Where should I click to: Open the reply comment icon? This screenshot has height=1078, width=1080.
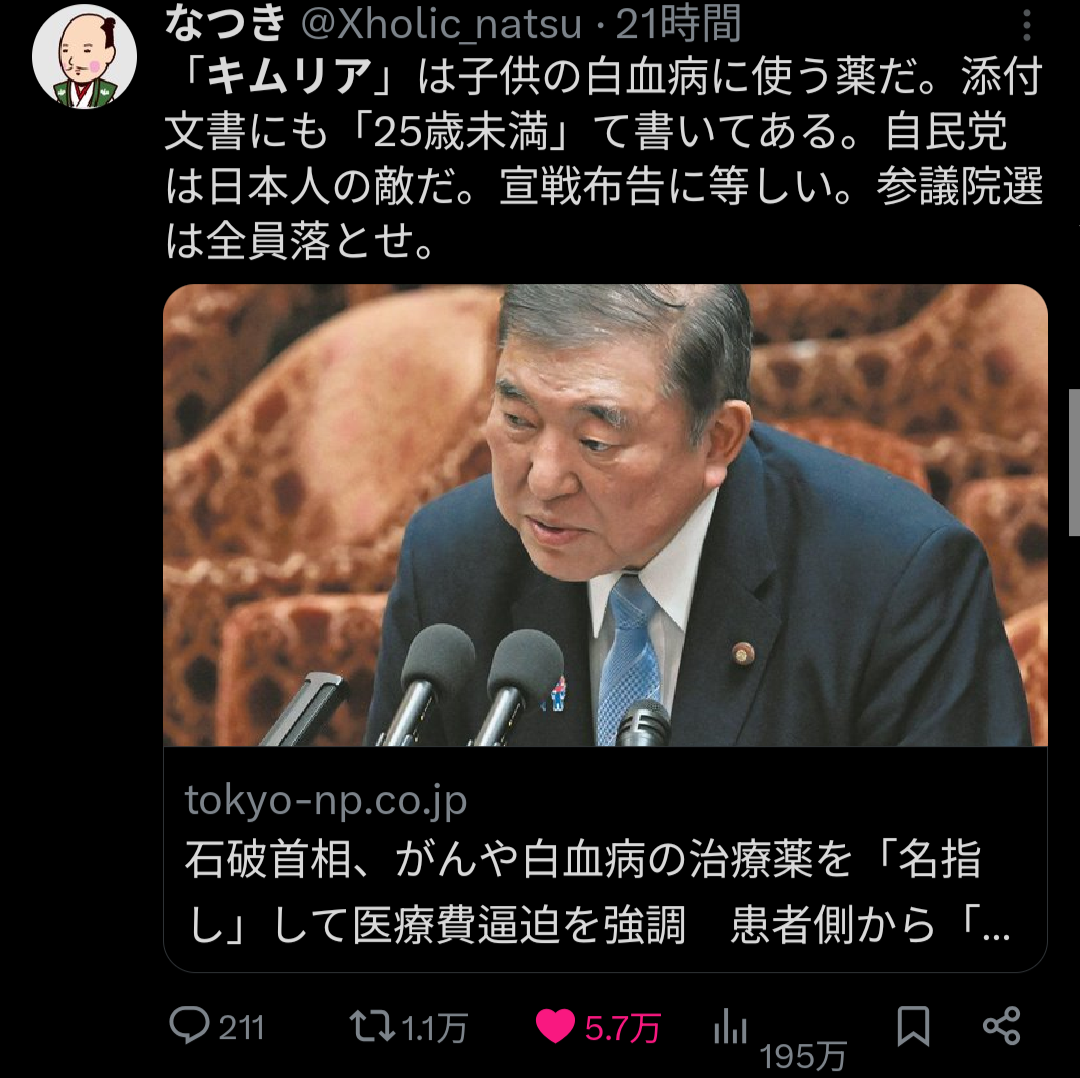(x=189, y=1025)
